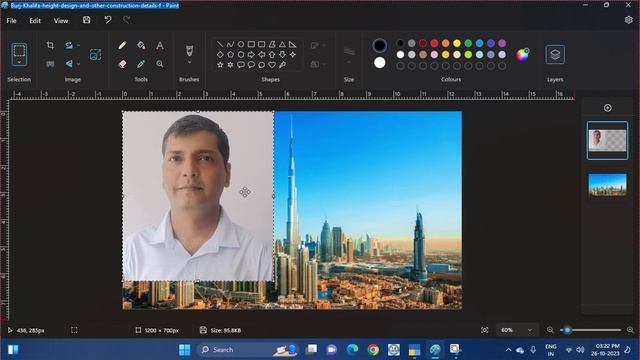The height and width of the screenshot is (360, 640).
Task: Select the Magnifier tool
Action: [x=160, y=64]
